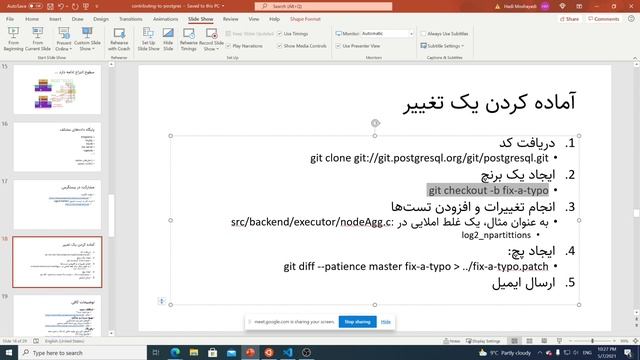Click Hide Slide button
Viewport: 640px width, 360px height.
pos(168,39)
